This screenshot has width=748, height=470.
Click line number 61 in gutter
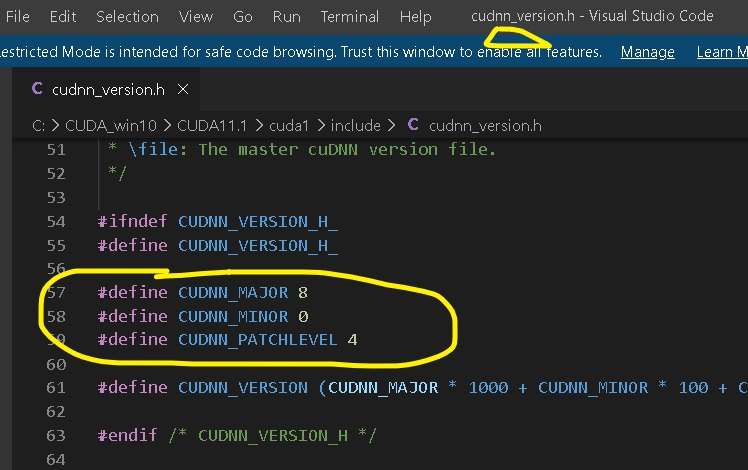(x=56, y=388)
